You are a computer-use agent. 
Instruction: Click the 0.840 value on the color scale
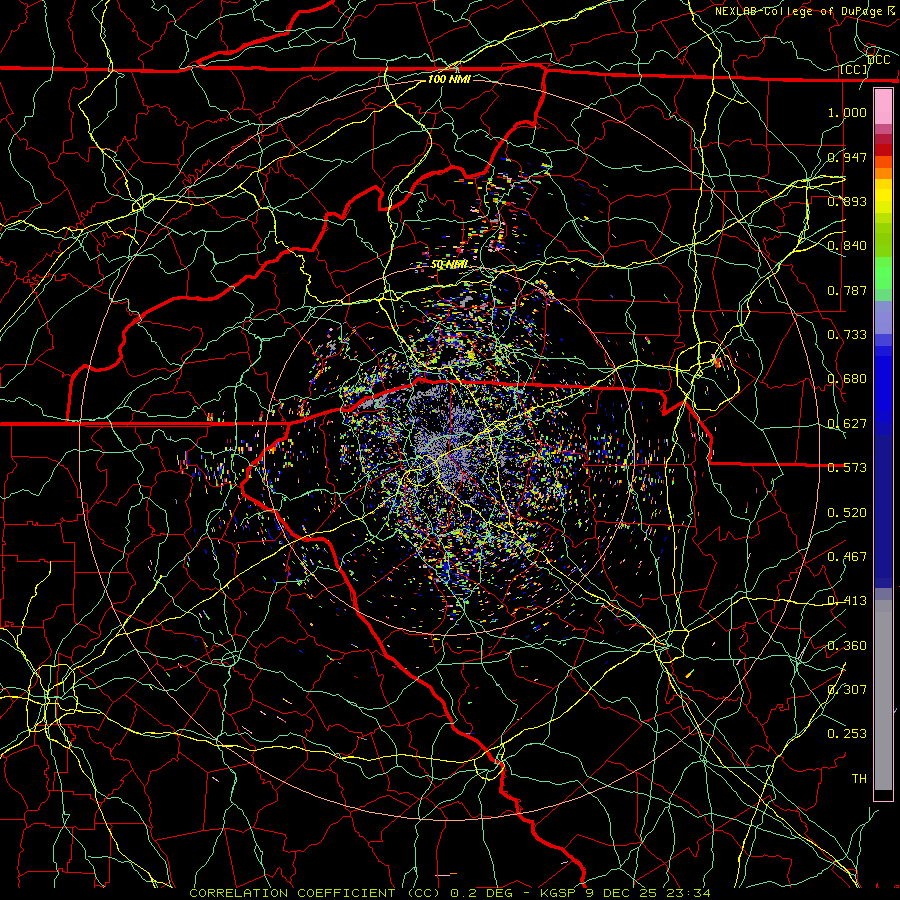click(847, 246)
